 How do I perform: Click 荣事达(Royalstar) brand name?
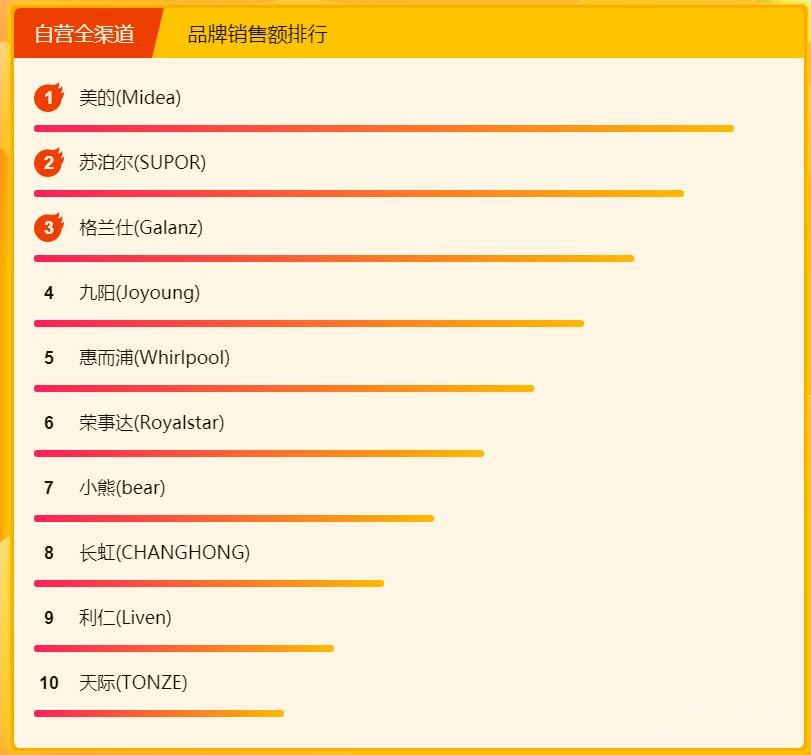[151, 423]
